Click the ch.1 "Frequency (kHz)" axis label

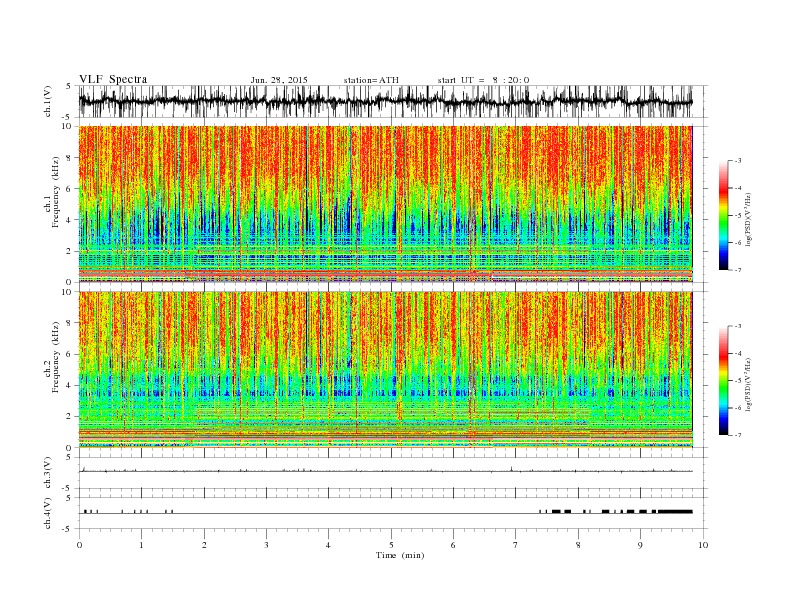click(56, 192)
